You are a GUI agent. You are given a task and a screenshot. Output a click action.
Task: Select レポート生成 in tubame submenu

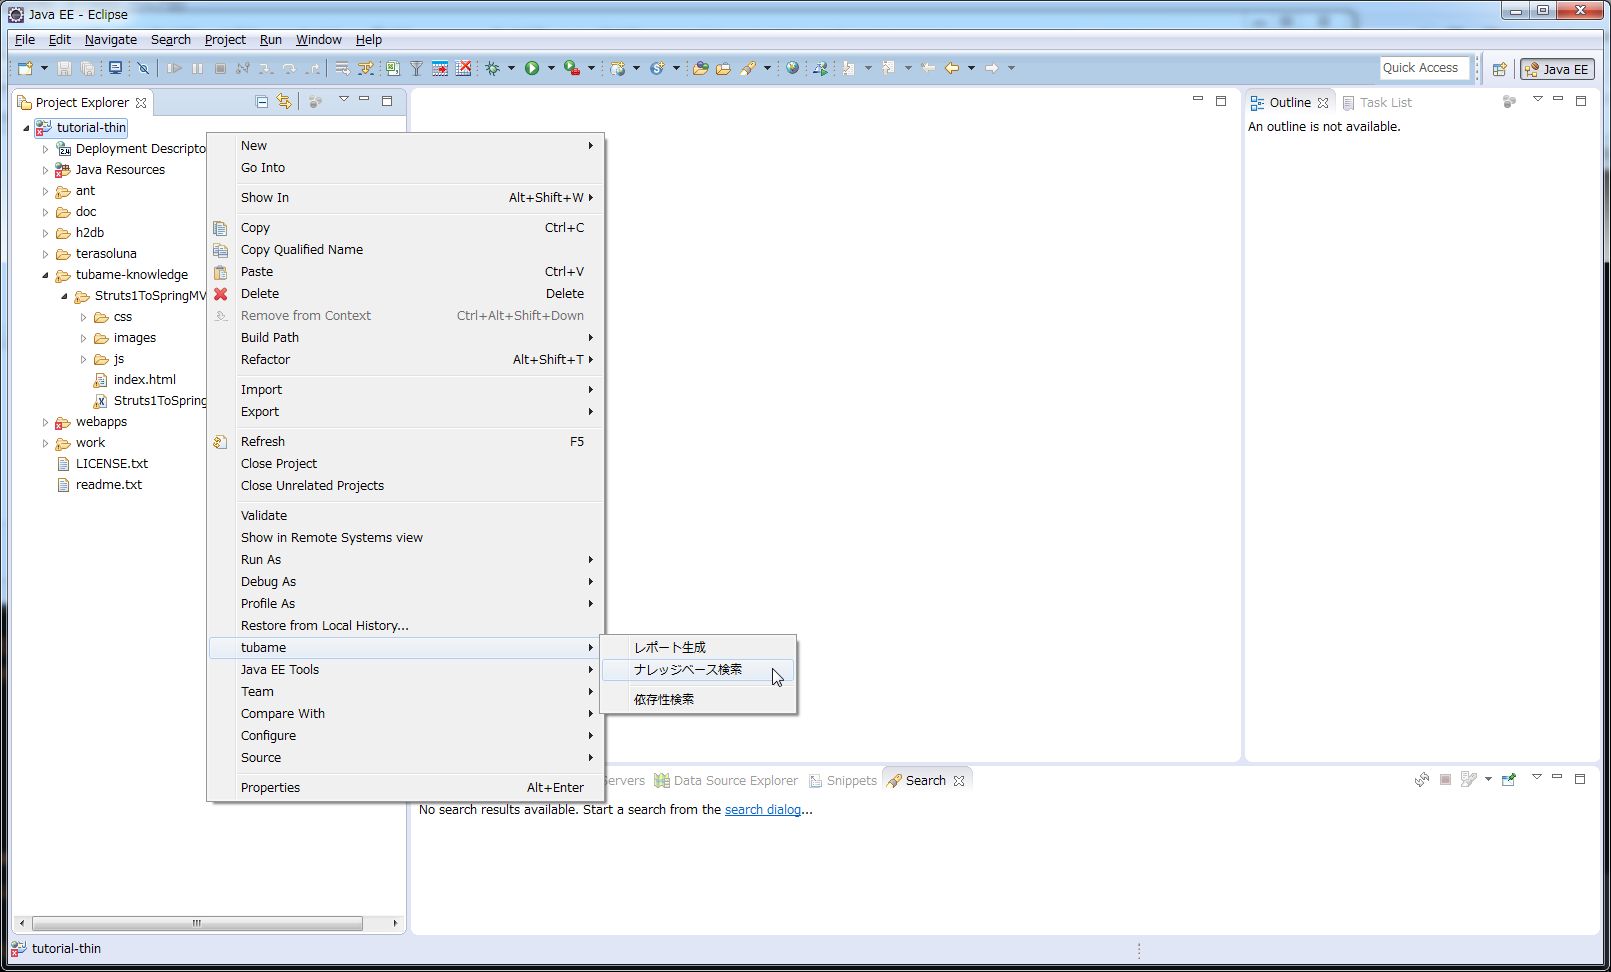click(x=698, y=648)
